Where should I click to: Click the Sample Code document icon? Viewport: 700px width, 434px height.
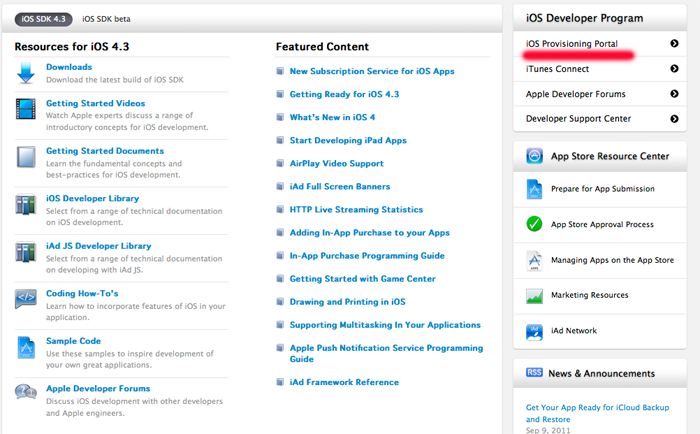click(26, 347)
